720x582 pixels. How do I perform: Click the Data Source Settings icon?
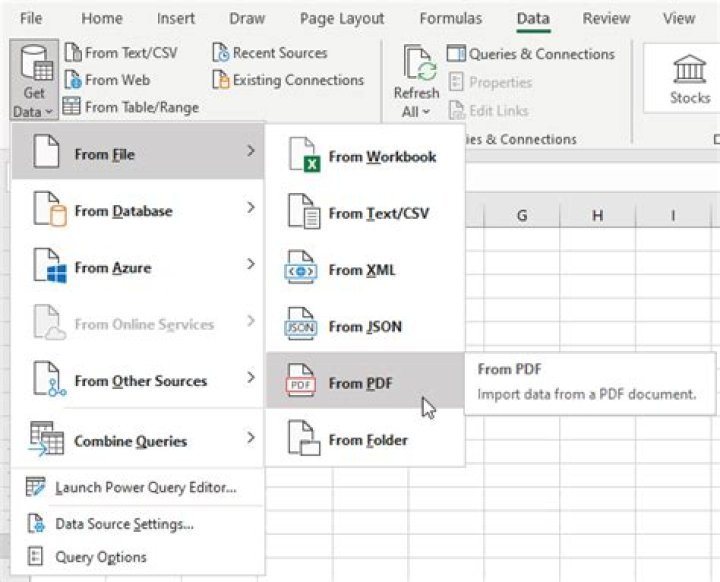[x=36, y=523]
